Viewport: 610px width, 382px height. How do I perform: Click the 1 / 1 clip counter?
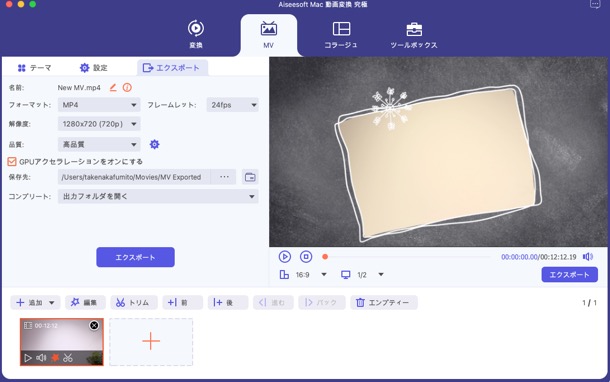point(589,303)
